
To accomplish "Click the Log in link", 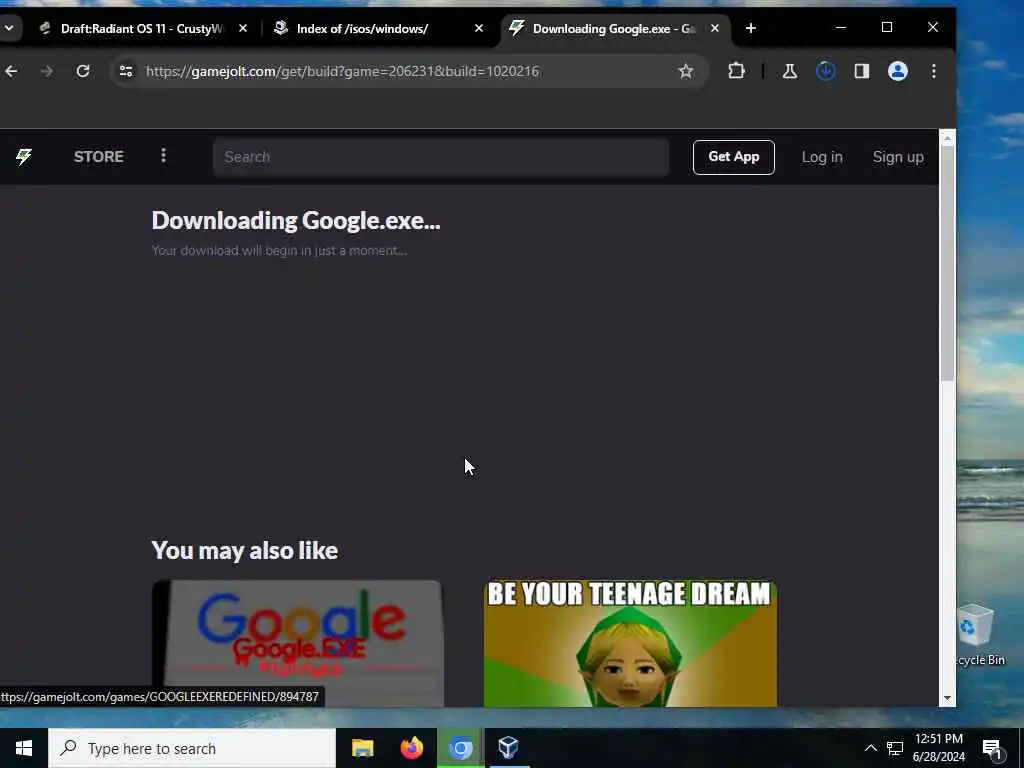I will click(x=822, y=157).
